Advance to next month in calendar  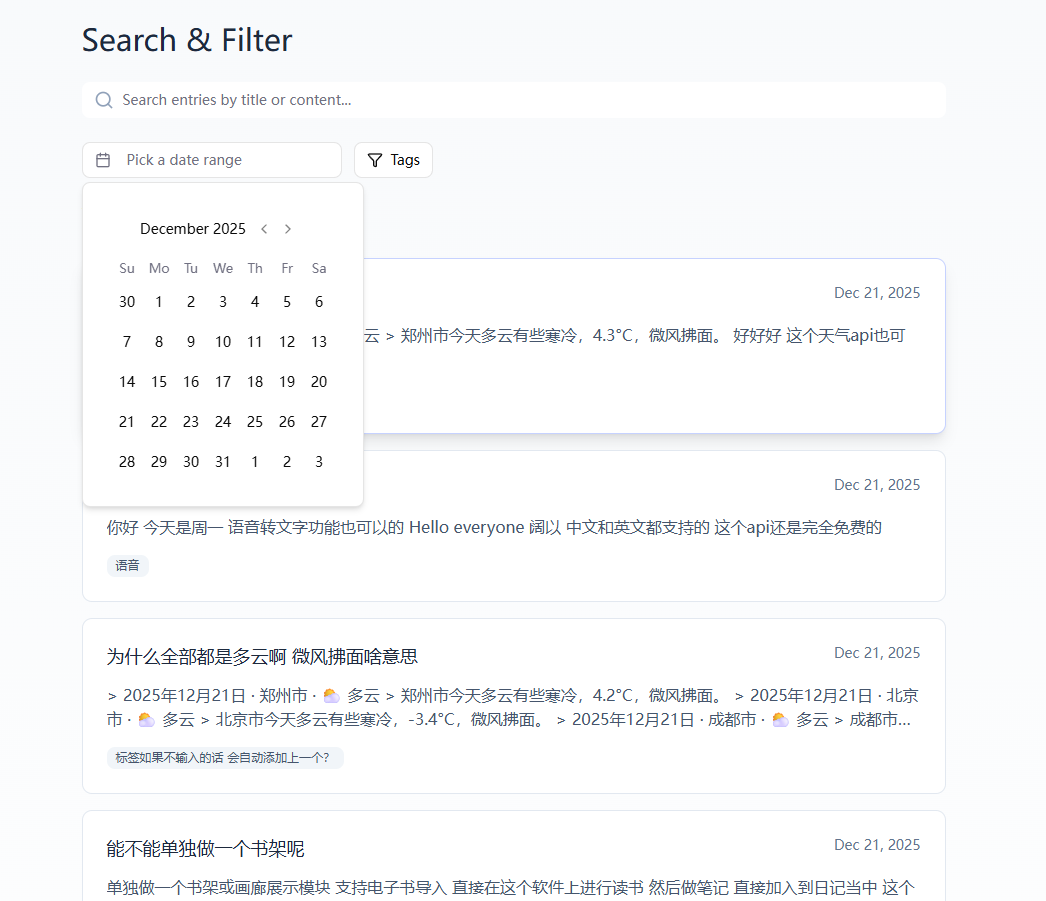pos(288,229)
